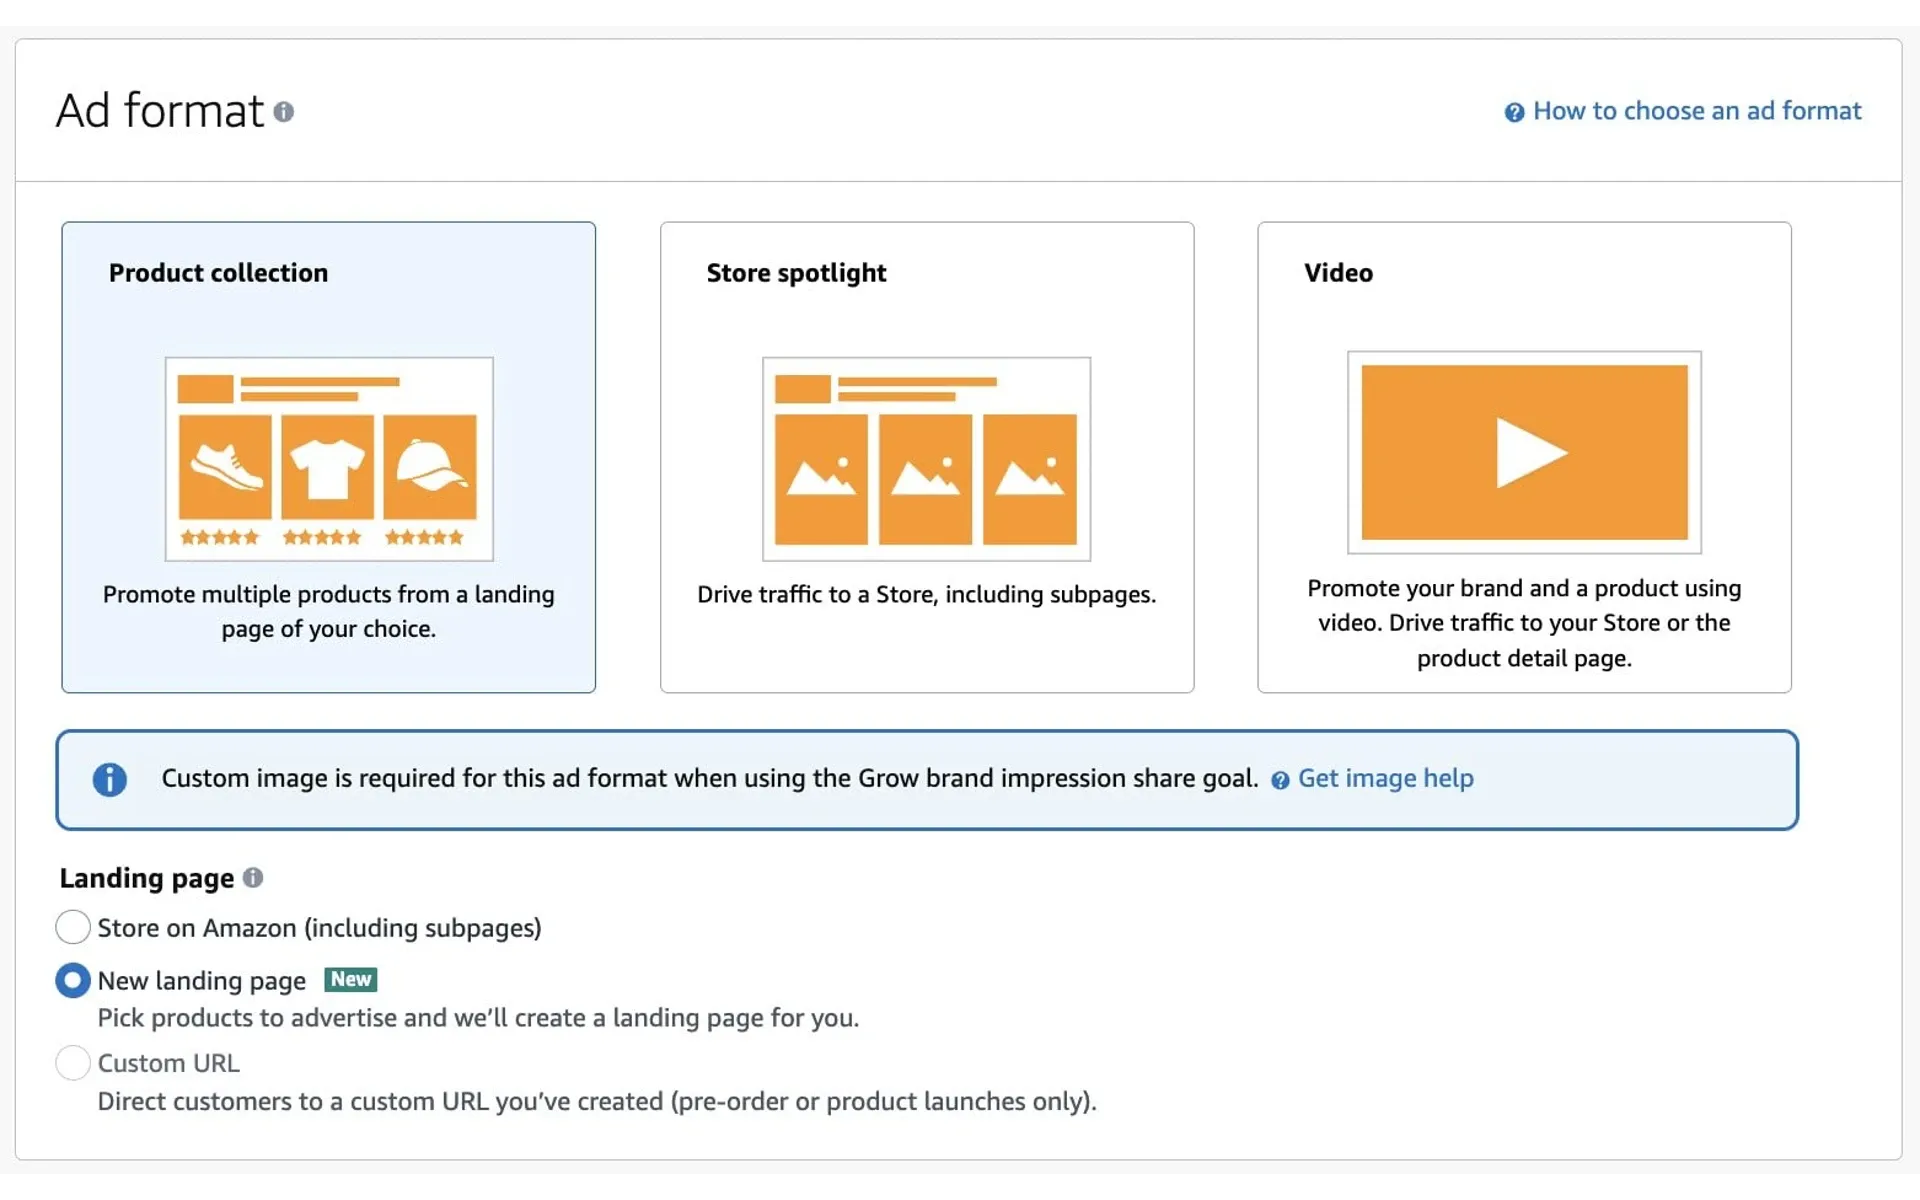This screenshot has width=1920, height=1200.
Task: Select Store on Amazon landing page option
Action: point(72,927)
